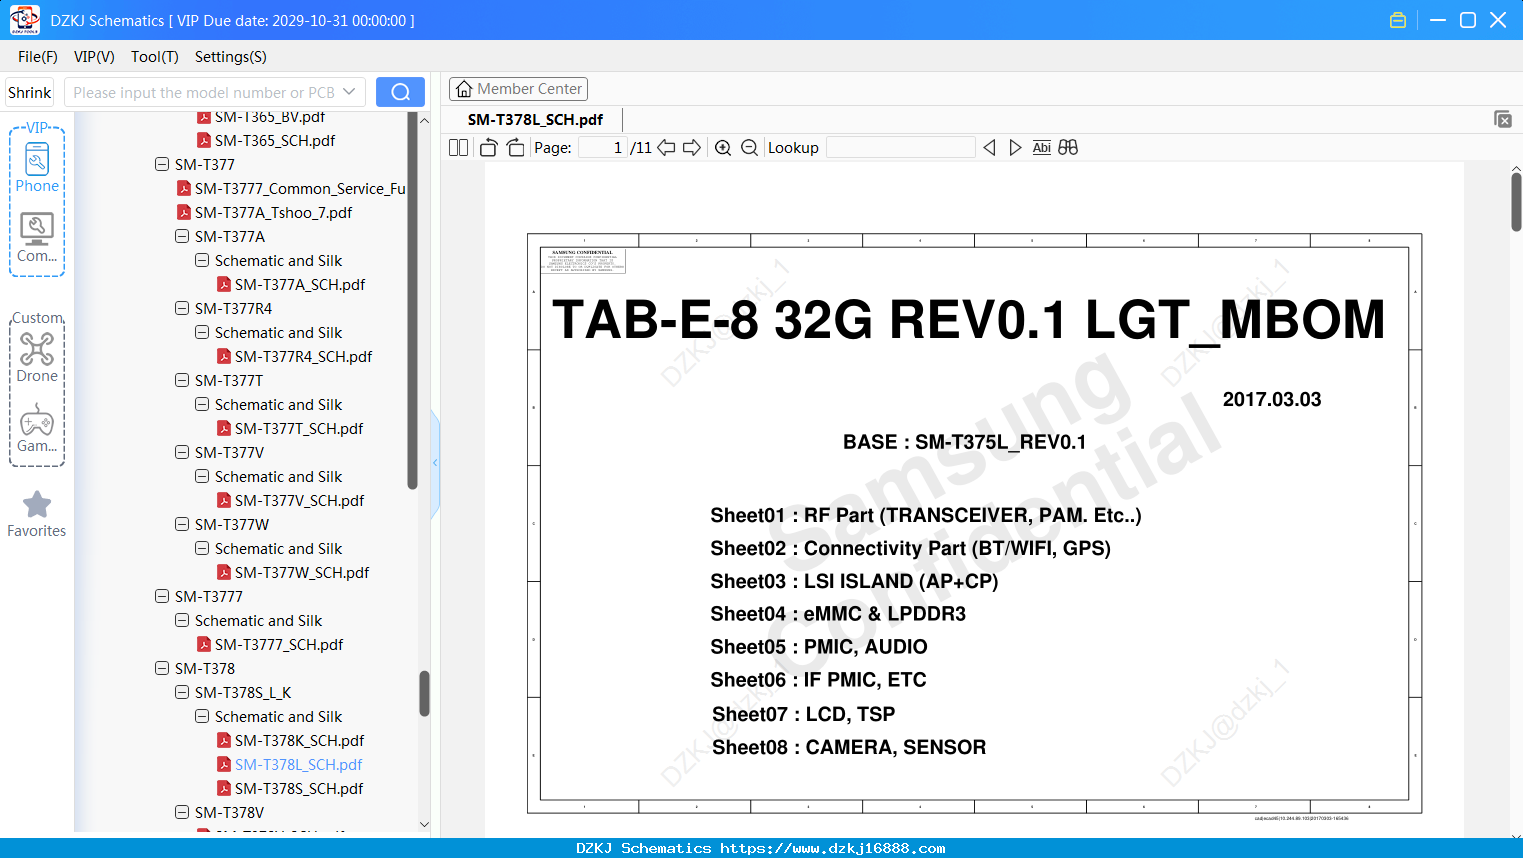Collapse SM-T378V folder node
The image size is (1523, 858).
tap(182, 812)
